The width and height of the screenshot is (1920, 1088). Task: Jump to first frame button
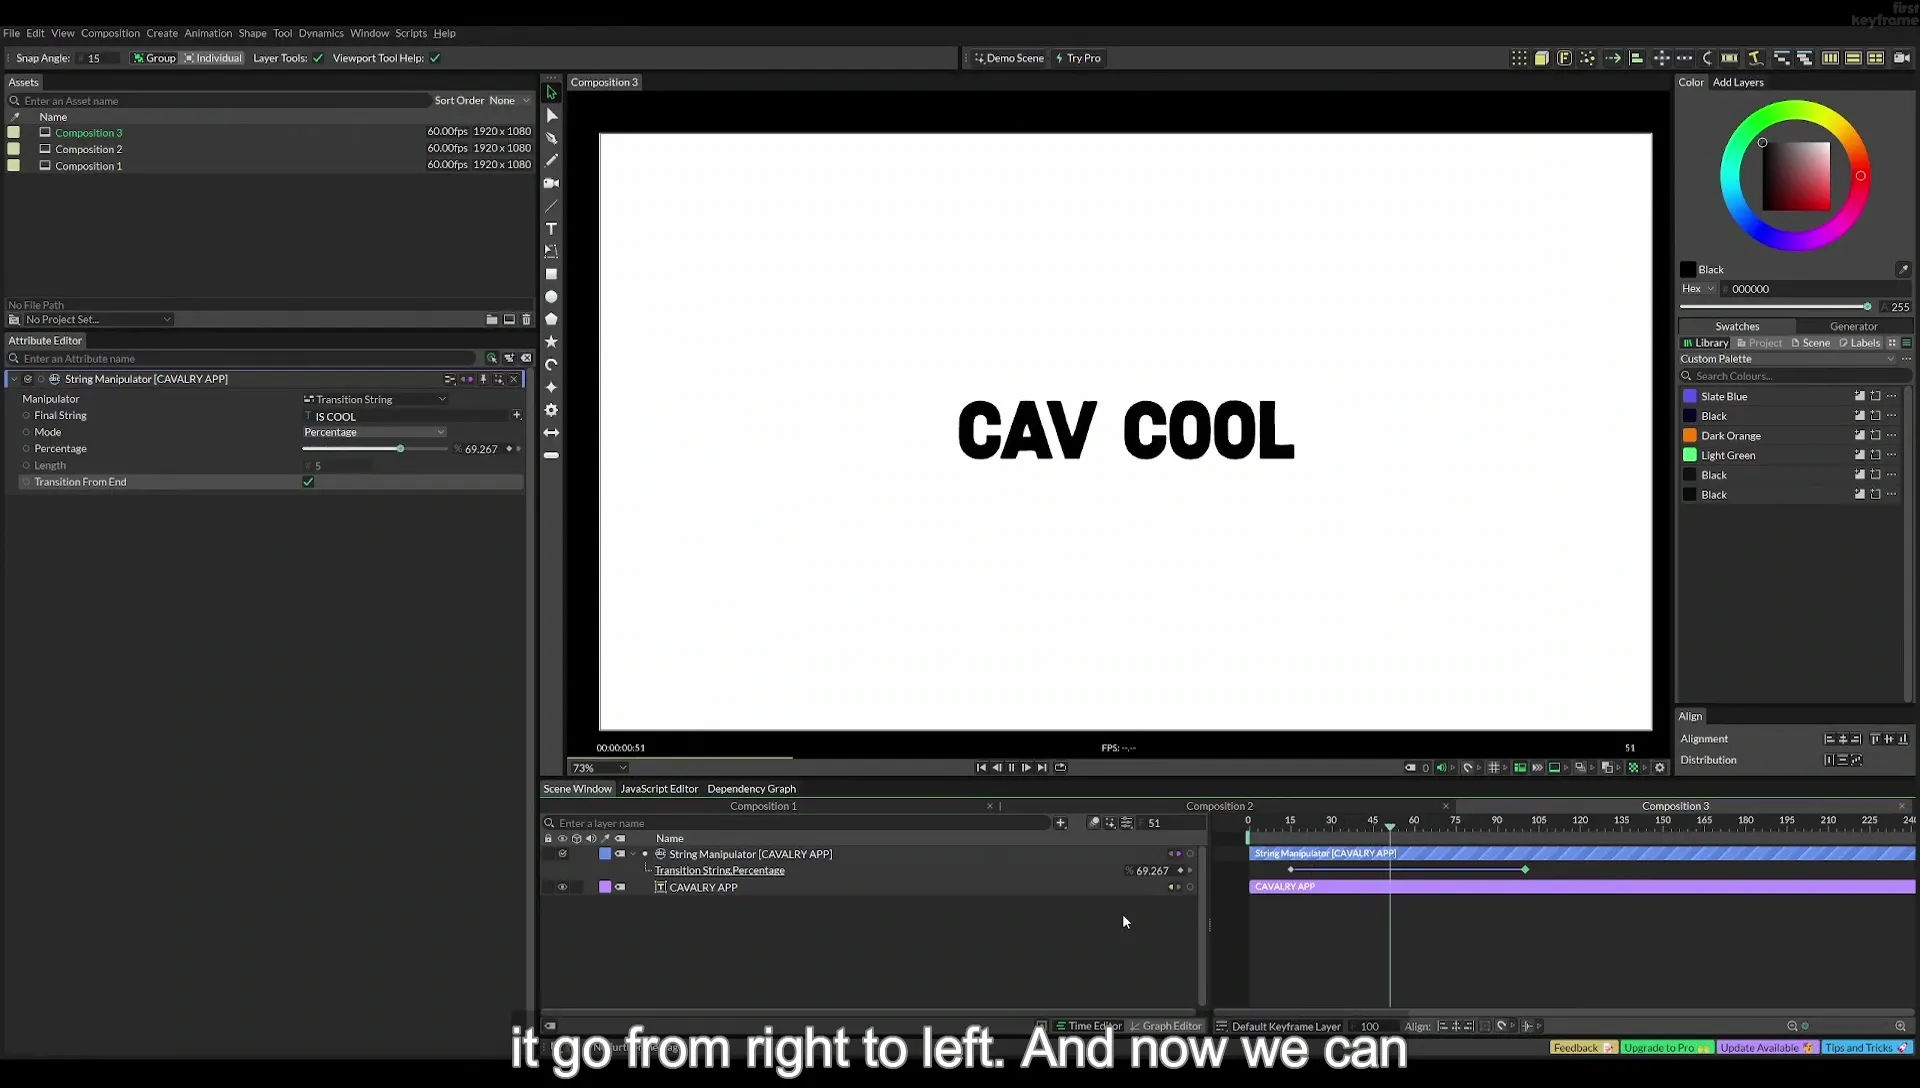click(981, 768)
